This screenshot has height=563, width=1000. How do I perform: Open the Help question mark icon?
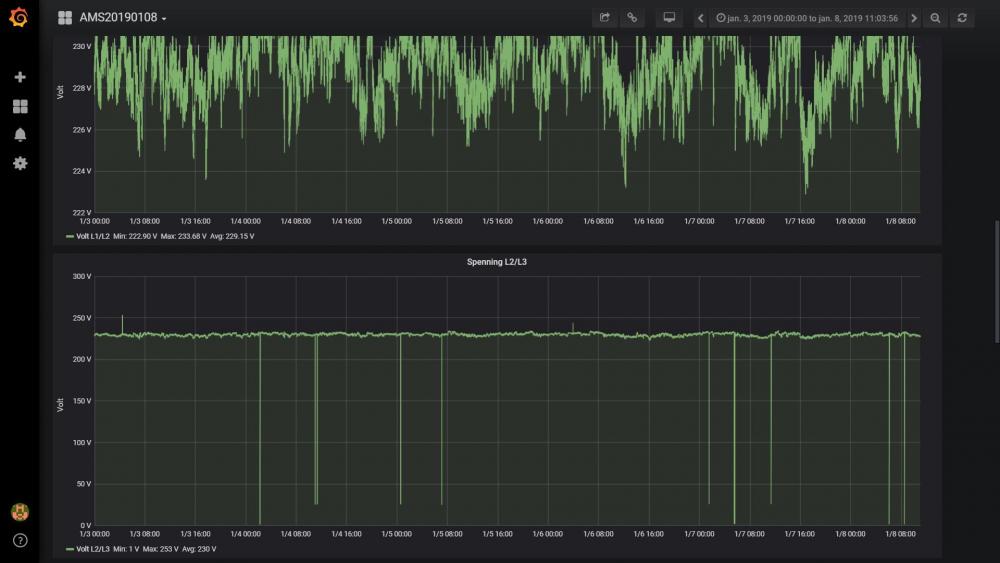[20, 540]
